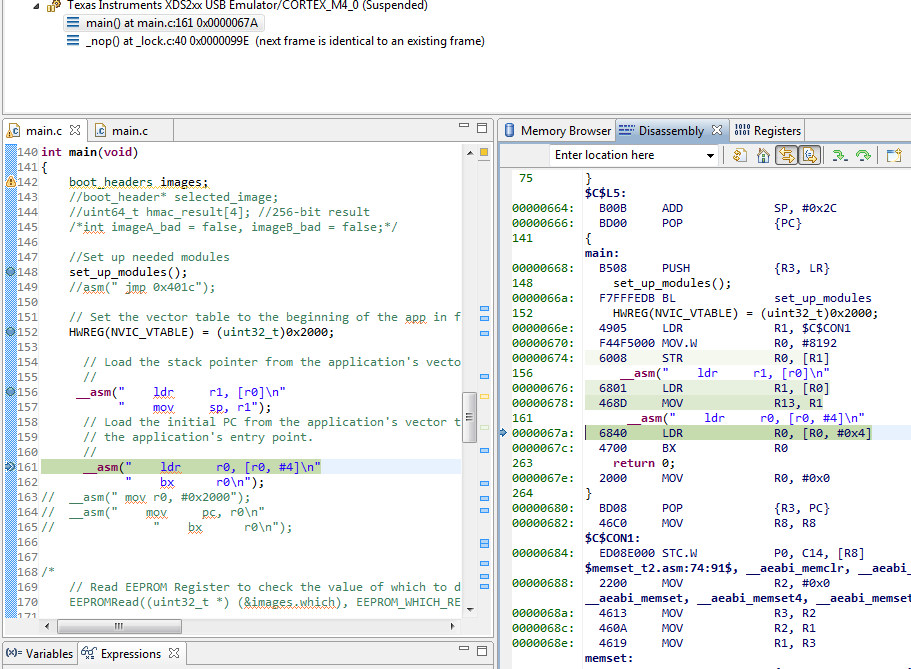Toggle source mode in the Disassembly view

[809, 155]
